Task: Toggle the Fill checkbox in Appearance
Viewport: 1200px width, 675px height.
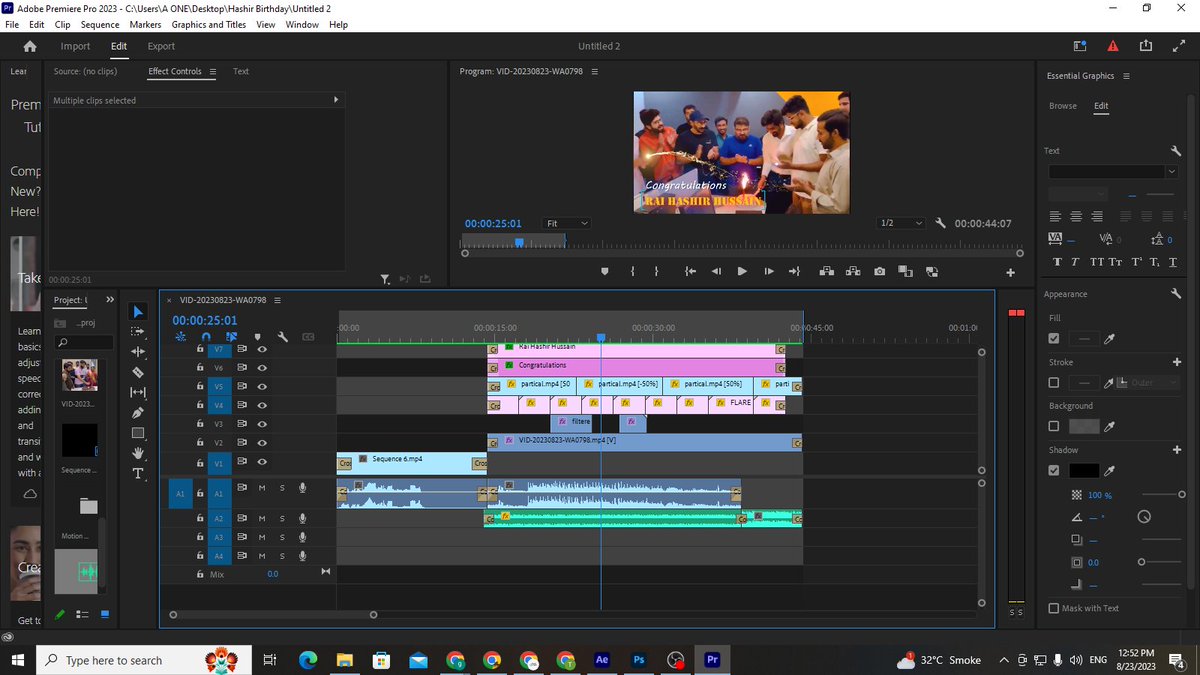Action: point(1054,339)
